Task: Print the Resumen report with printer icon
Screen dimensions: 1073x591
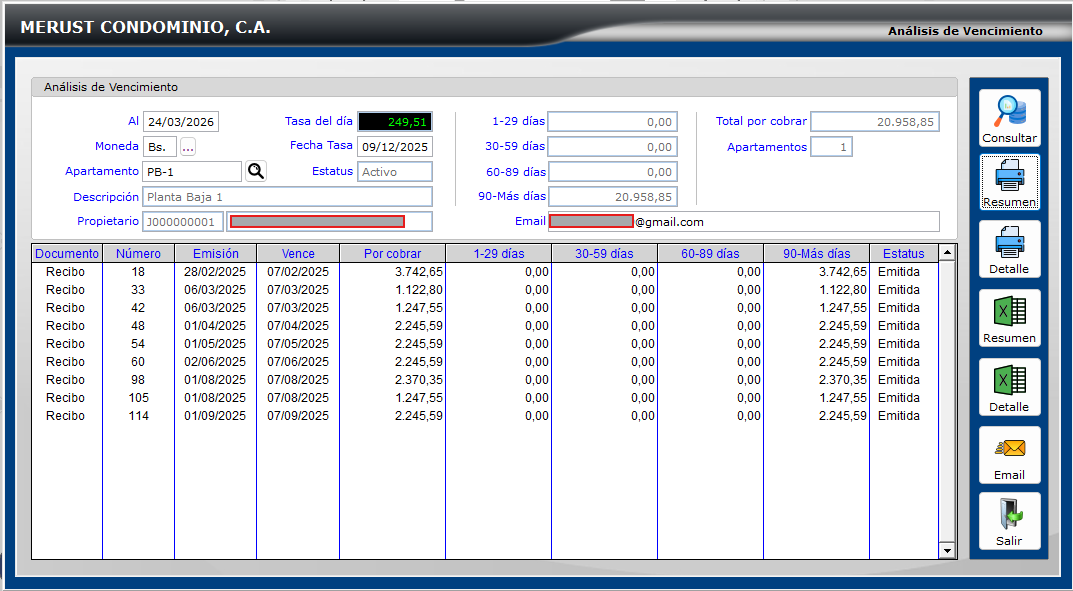Action: [1009, 182]
